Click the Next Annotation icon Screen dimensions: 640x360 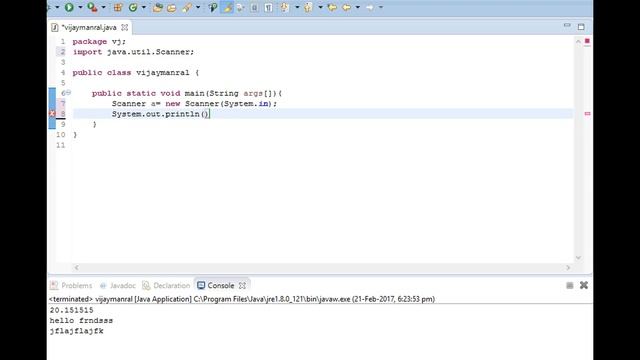[x=285, y=7]
